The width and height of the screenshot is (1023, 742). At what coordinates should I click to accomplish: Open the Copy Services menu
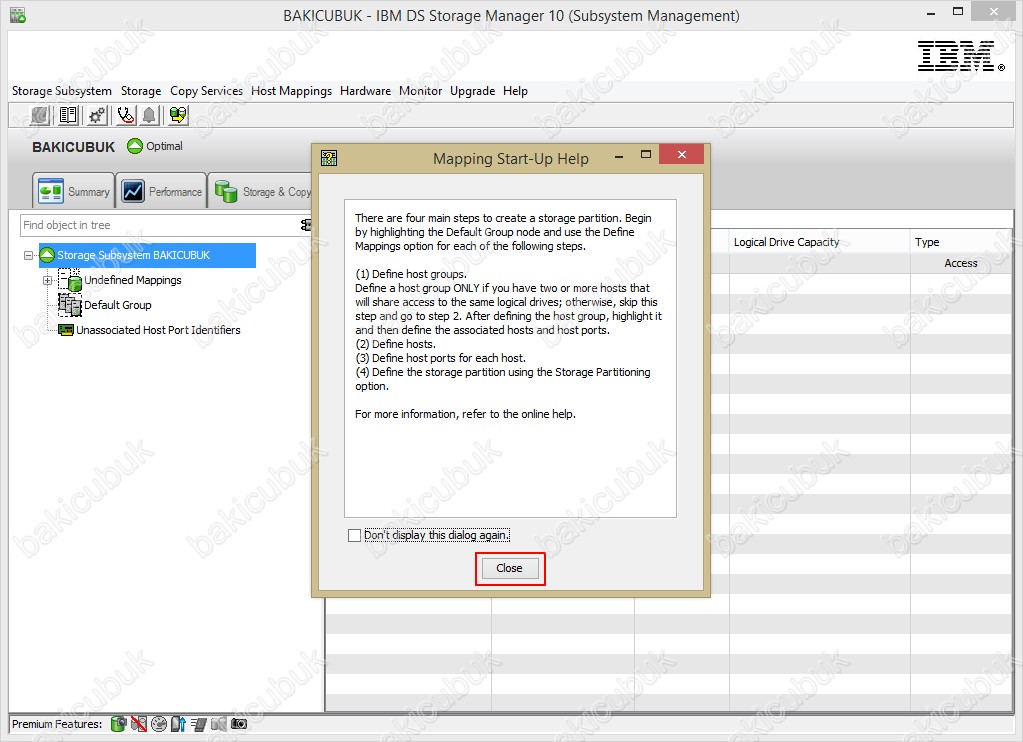206,91
